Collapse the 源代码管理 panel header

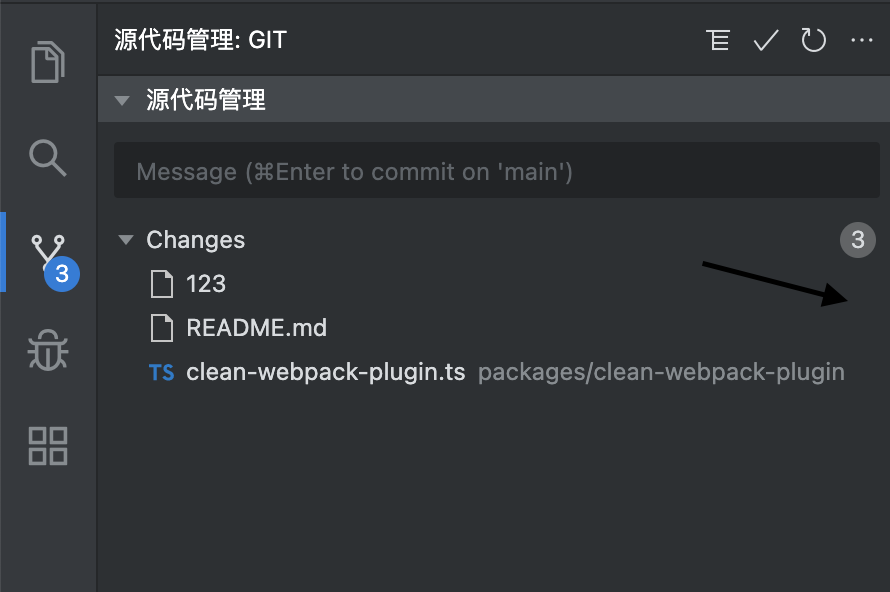[x=123, y=99]
